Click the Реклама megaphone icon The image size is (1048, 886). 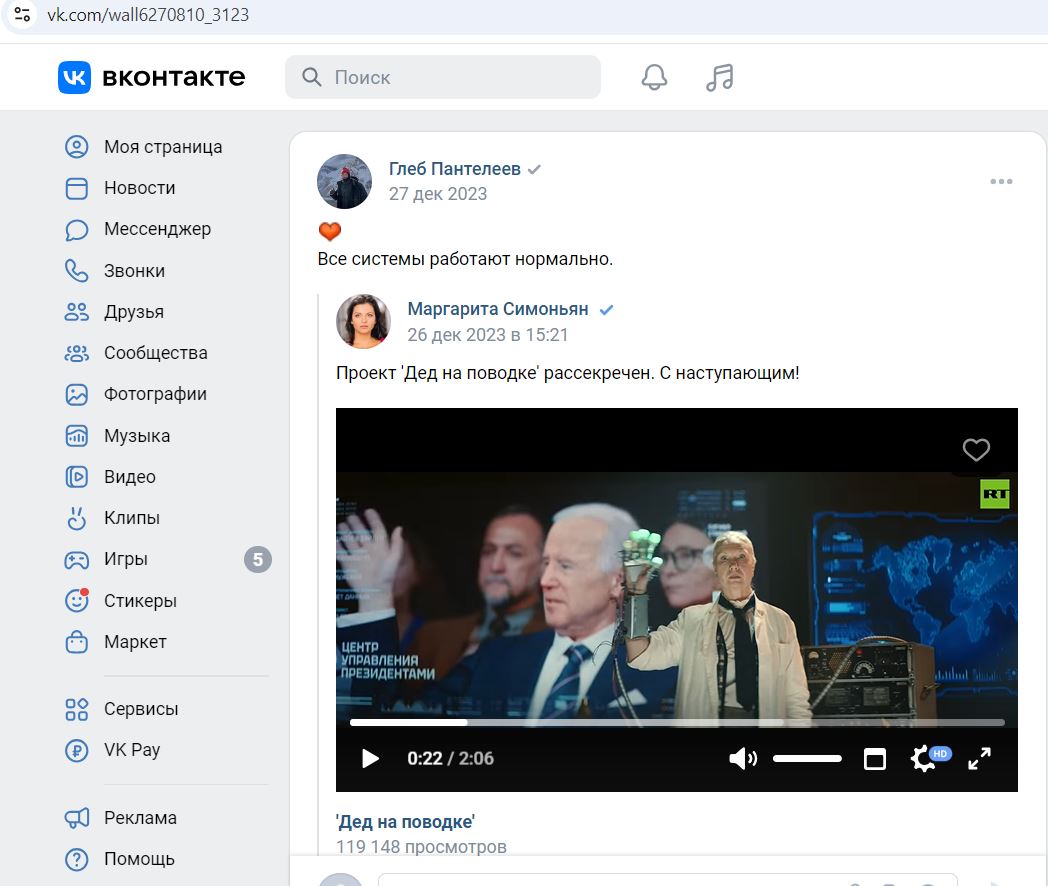click(x=76, y=818)
